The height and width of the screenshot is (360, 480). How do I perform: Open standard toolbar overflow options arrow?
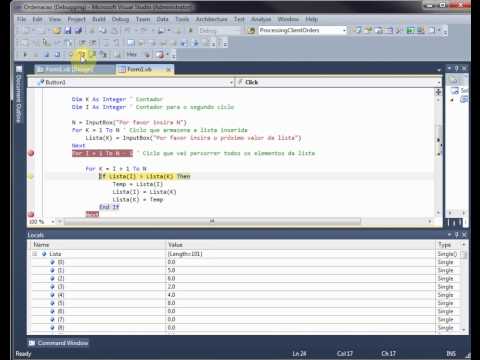click(445, 31)
